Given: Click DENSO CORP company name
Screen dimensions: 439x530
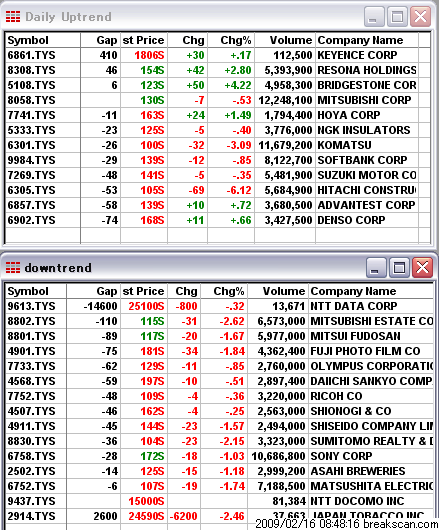Looking at the screenshot, I should click(351, 220).
